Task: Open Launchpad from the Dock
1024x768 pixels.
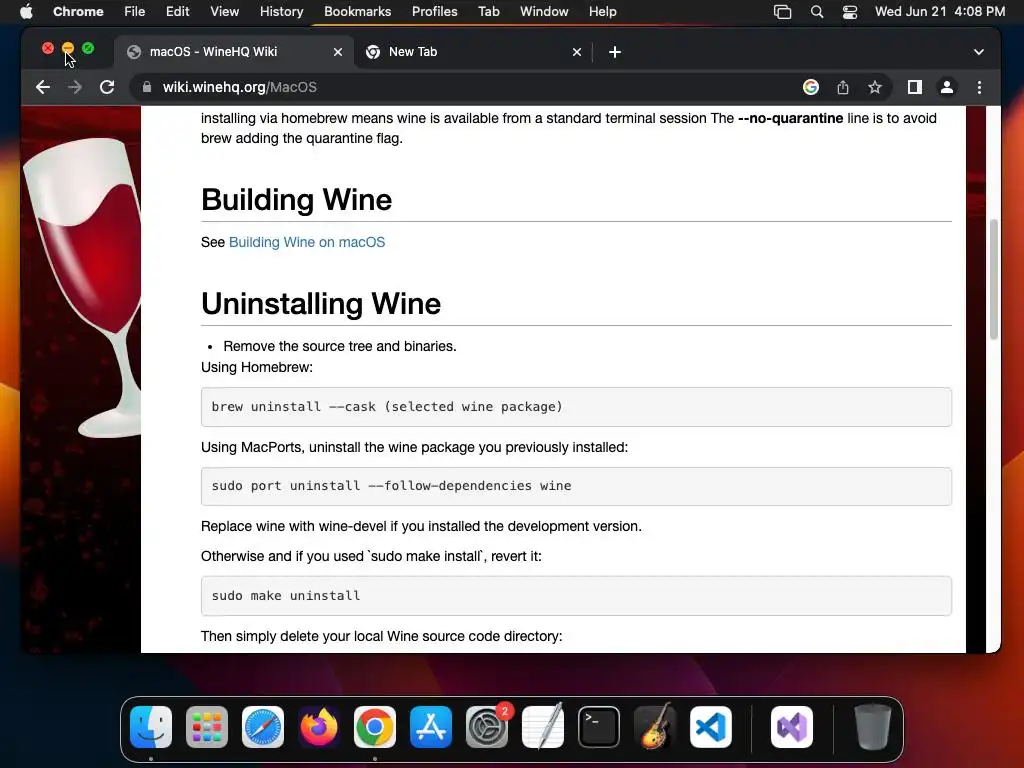Action: pos(207,727)
